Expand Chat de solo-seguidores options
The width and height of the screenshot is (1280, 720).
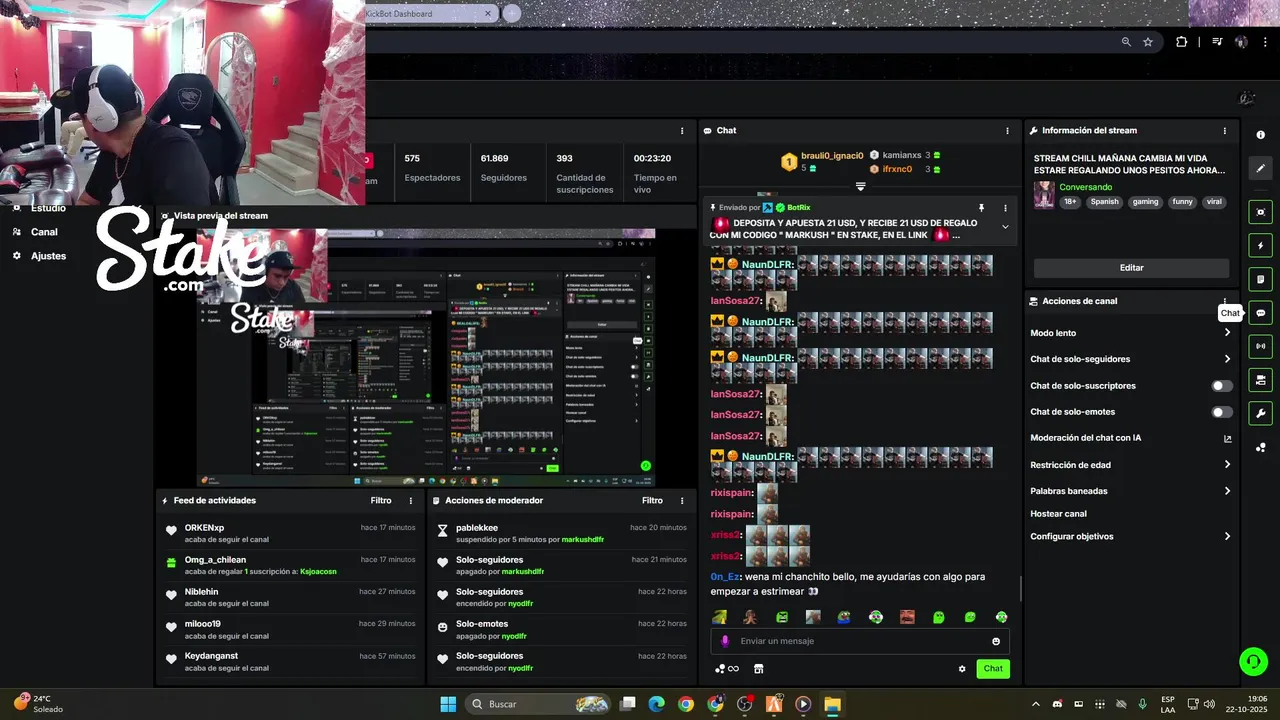[1227, 359]
